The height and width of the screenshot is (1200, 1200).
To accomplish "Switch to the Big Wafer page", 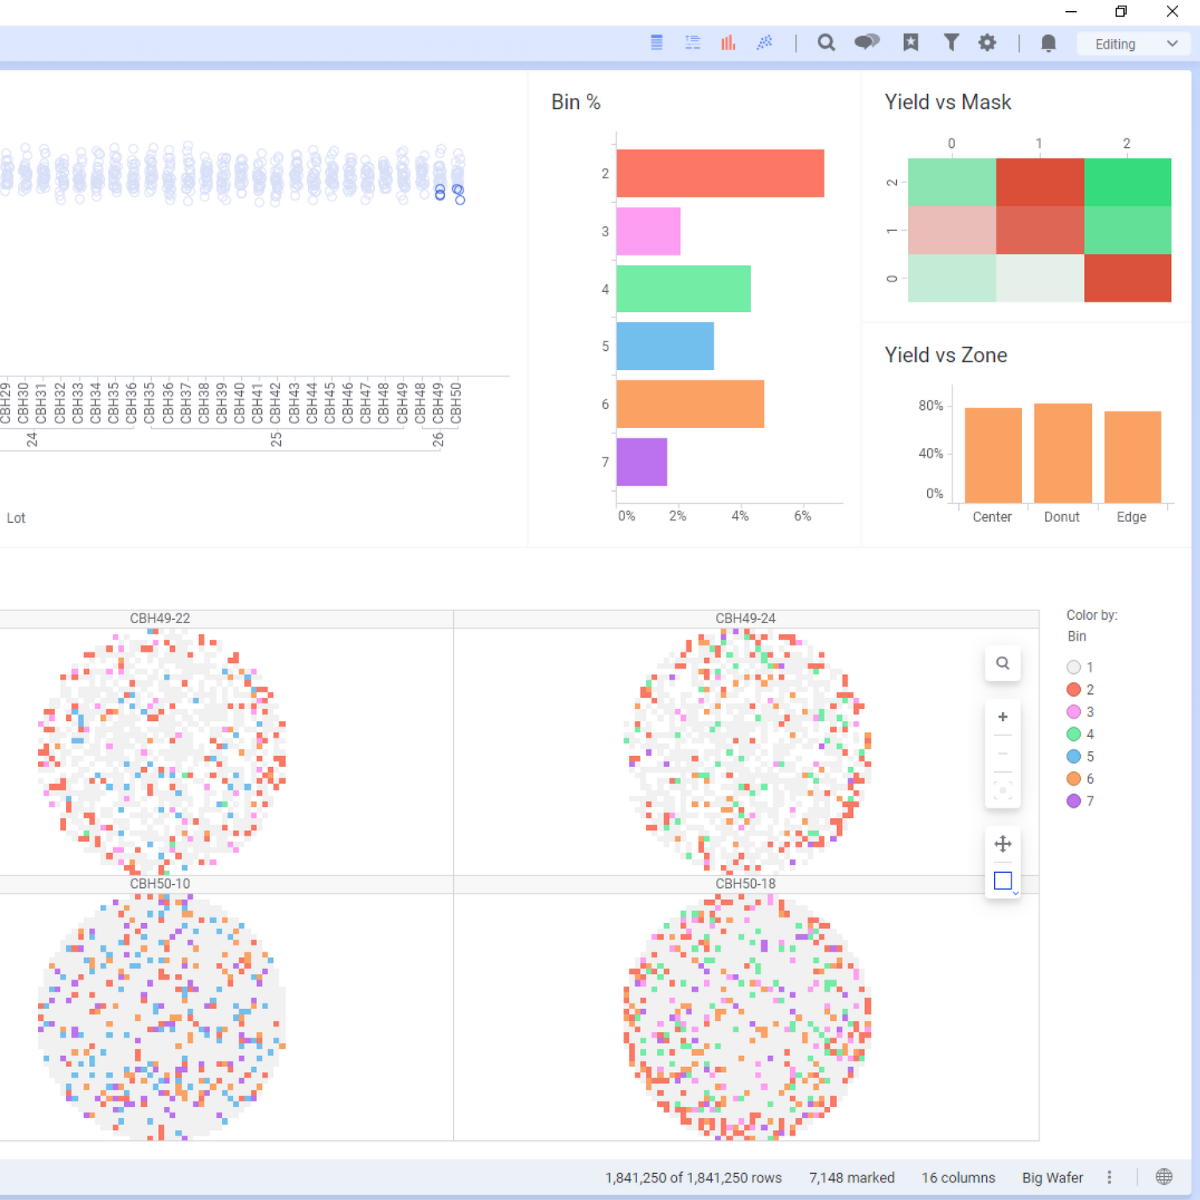I will [x=1052, y=1178].
